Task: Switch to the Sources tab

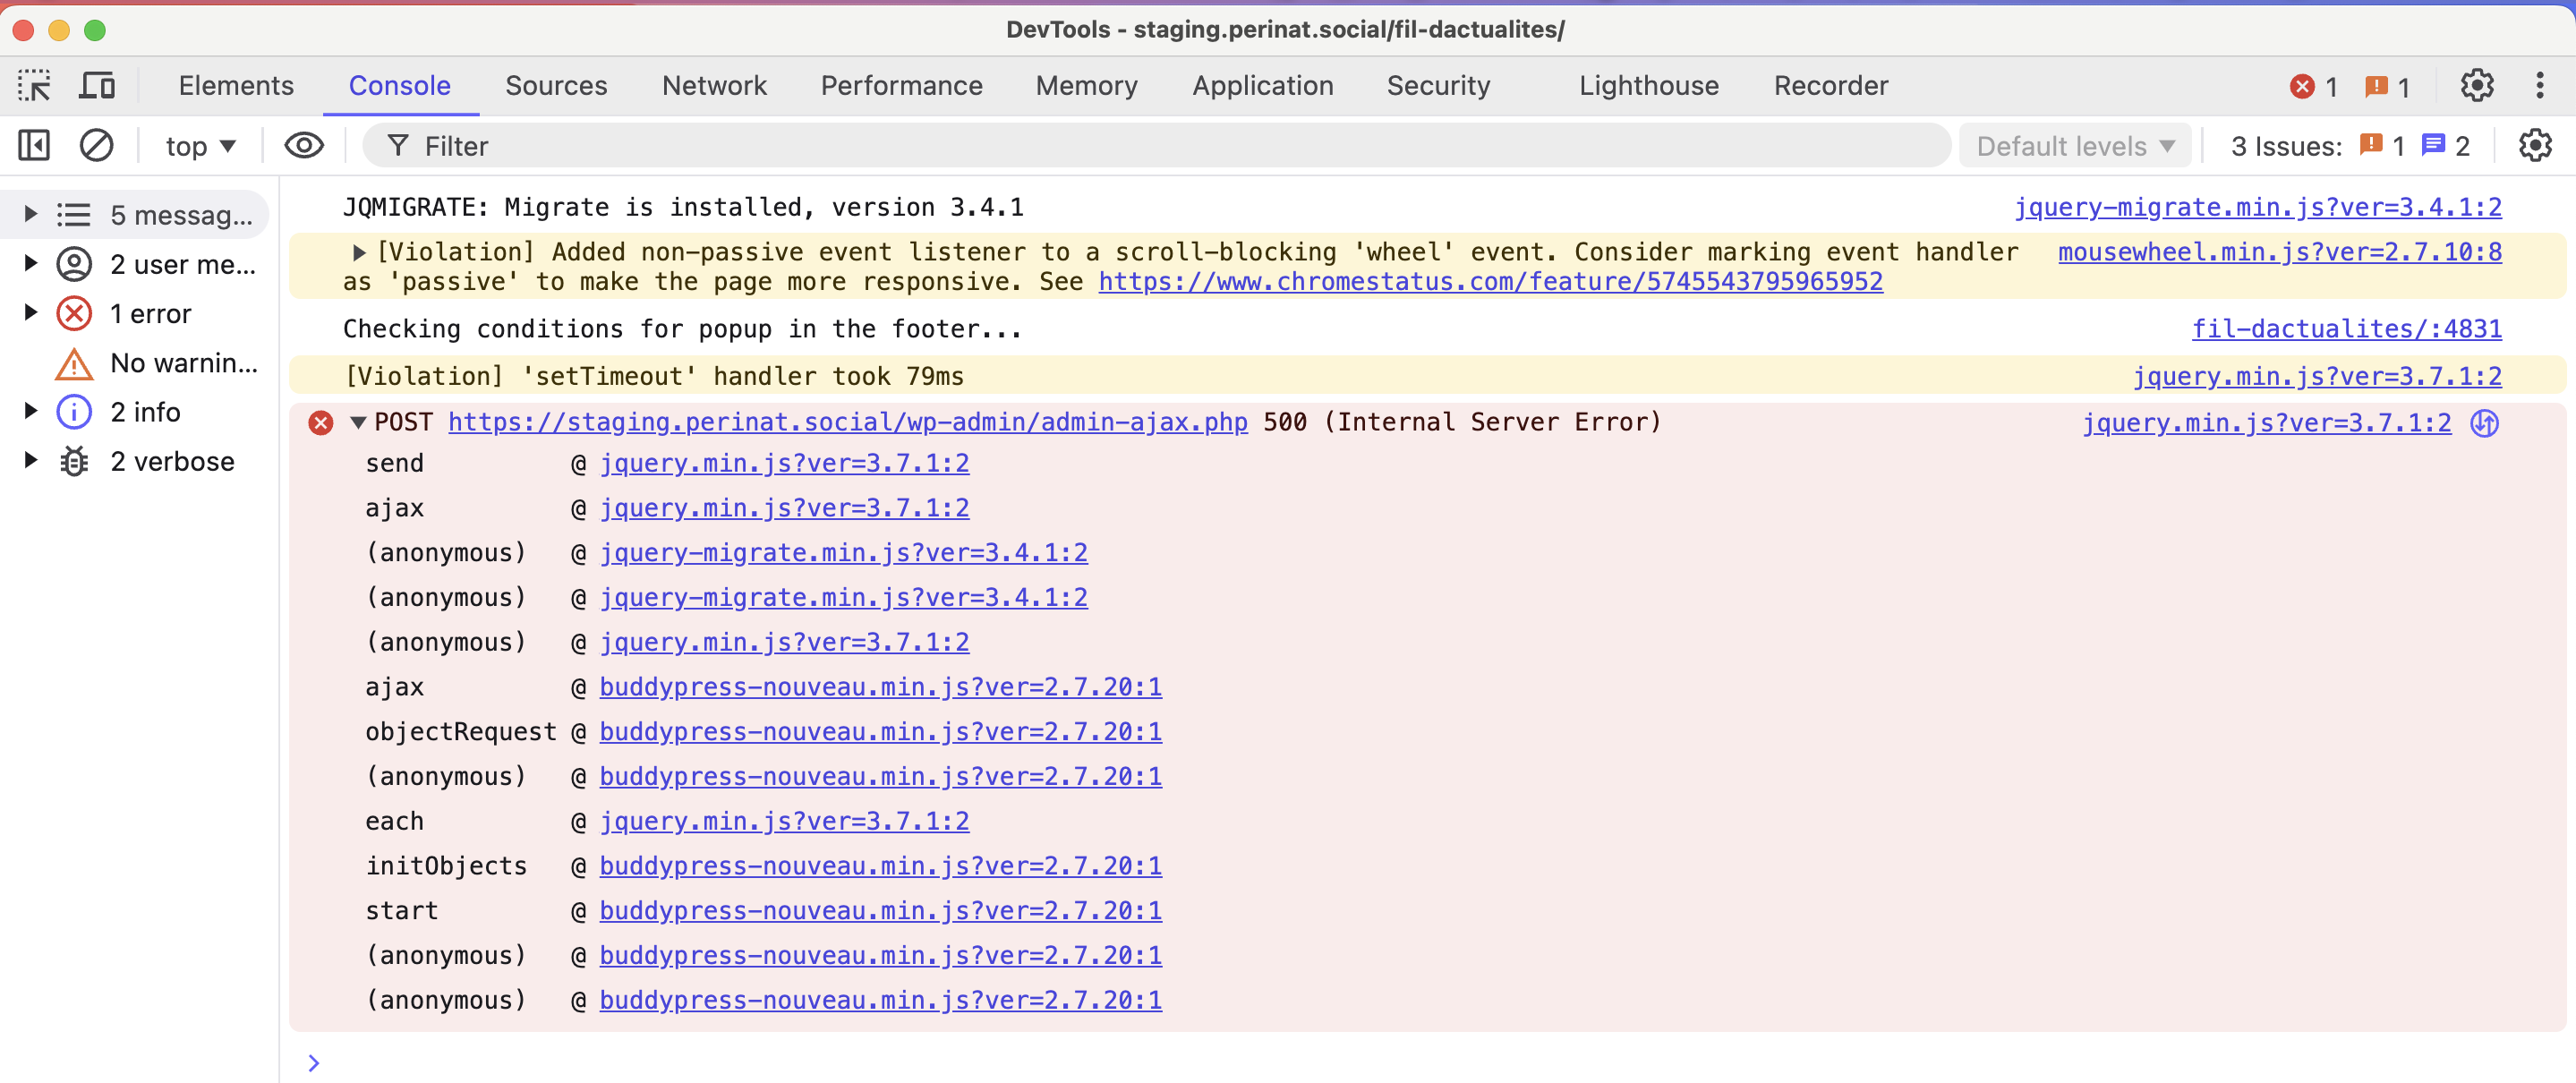Action: 556,86
